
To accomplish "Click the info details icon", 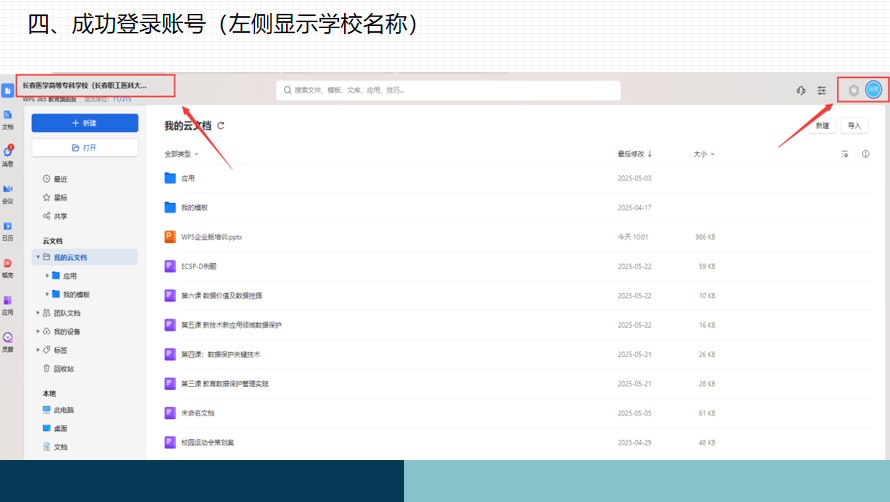I will (x=866, y=154).
